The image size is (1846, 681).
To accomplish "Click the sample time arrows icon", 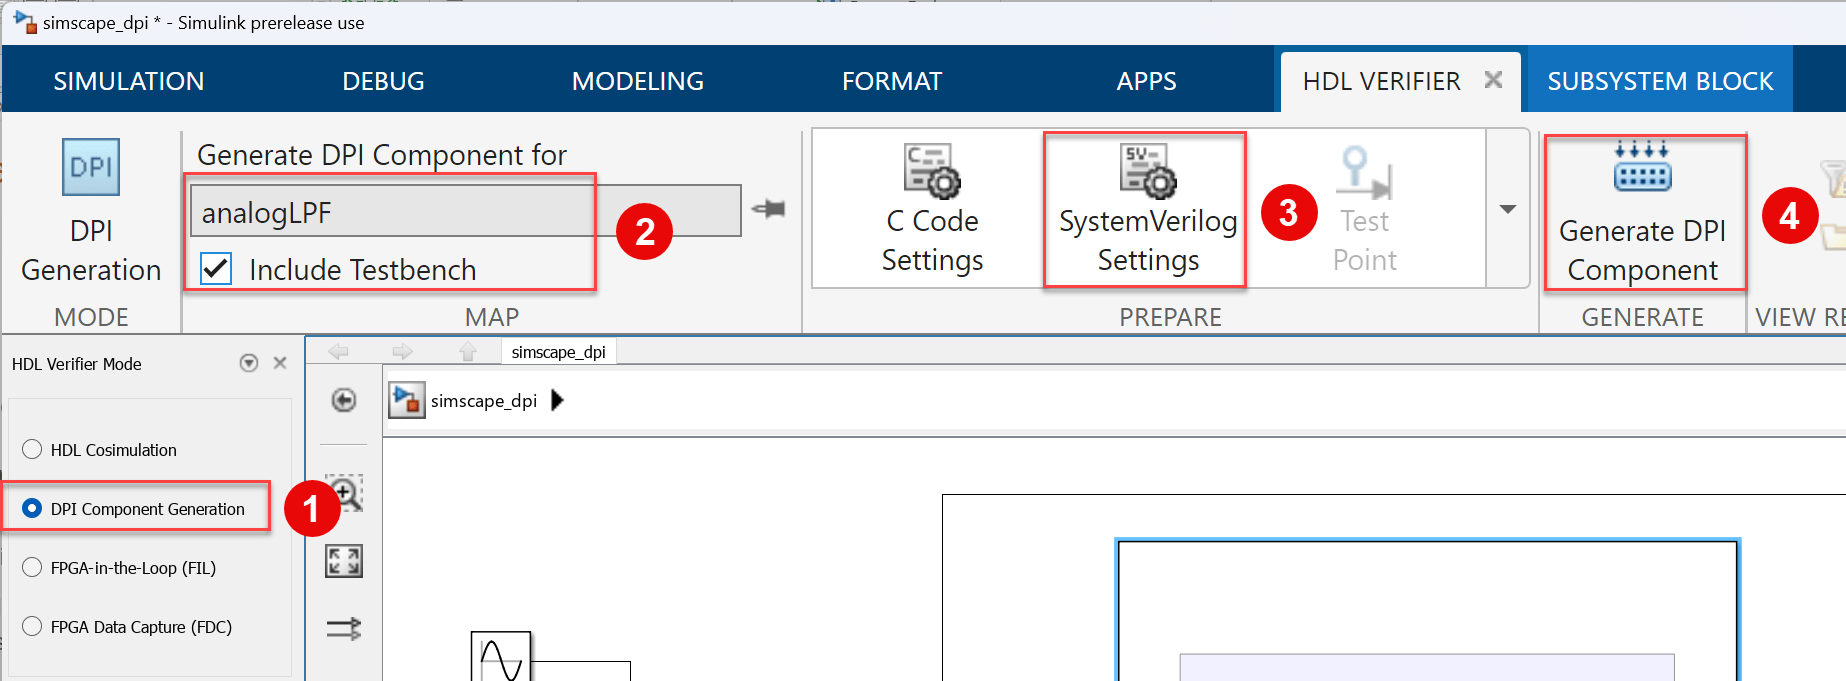I will (x=344, y=629).
